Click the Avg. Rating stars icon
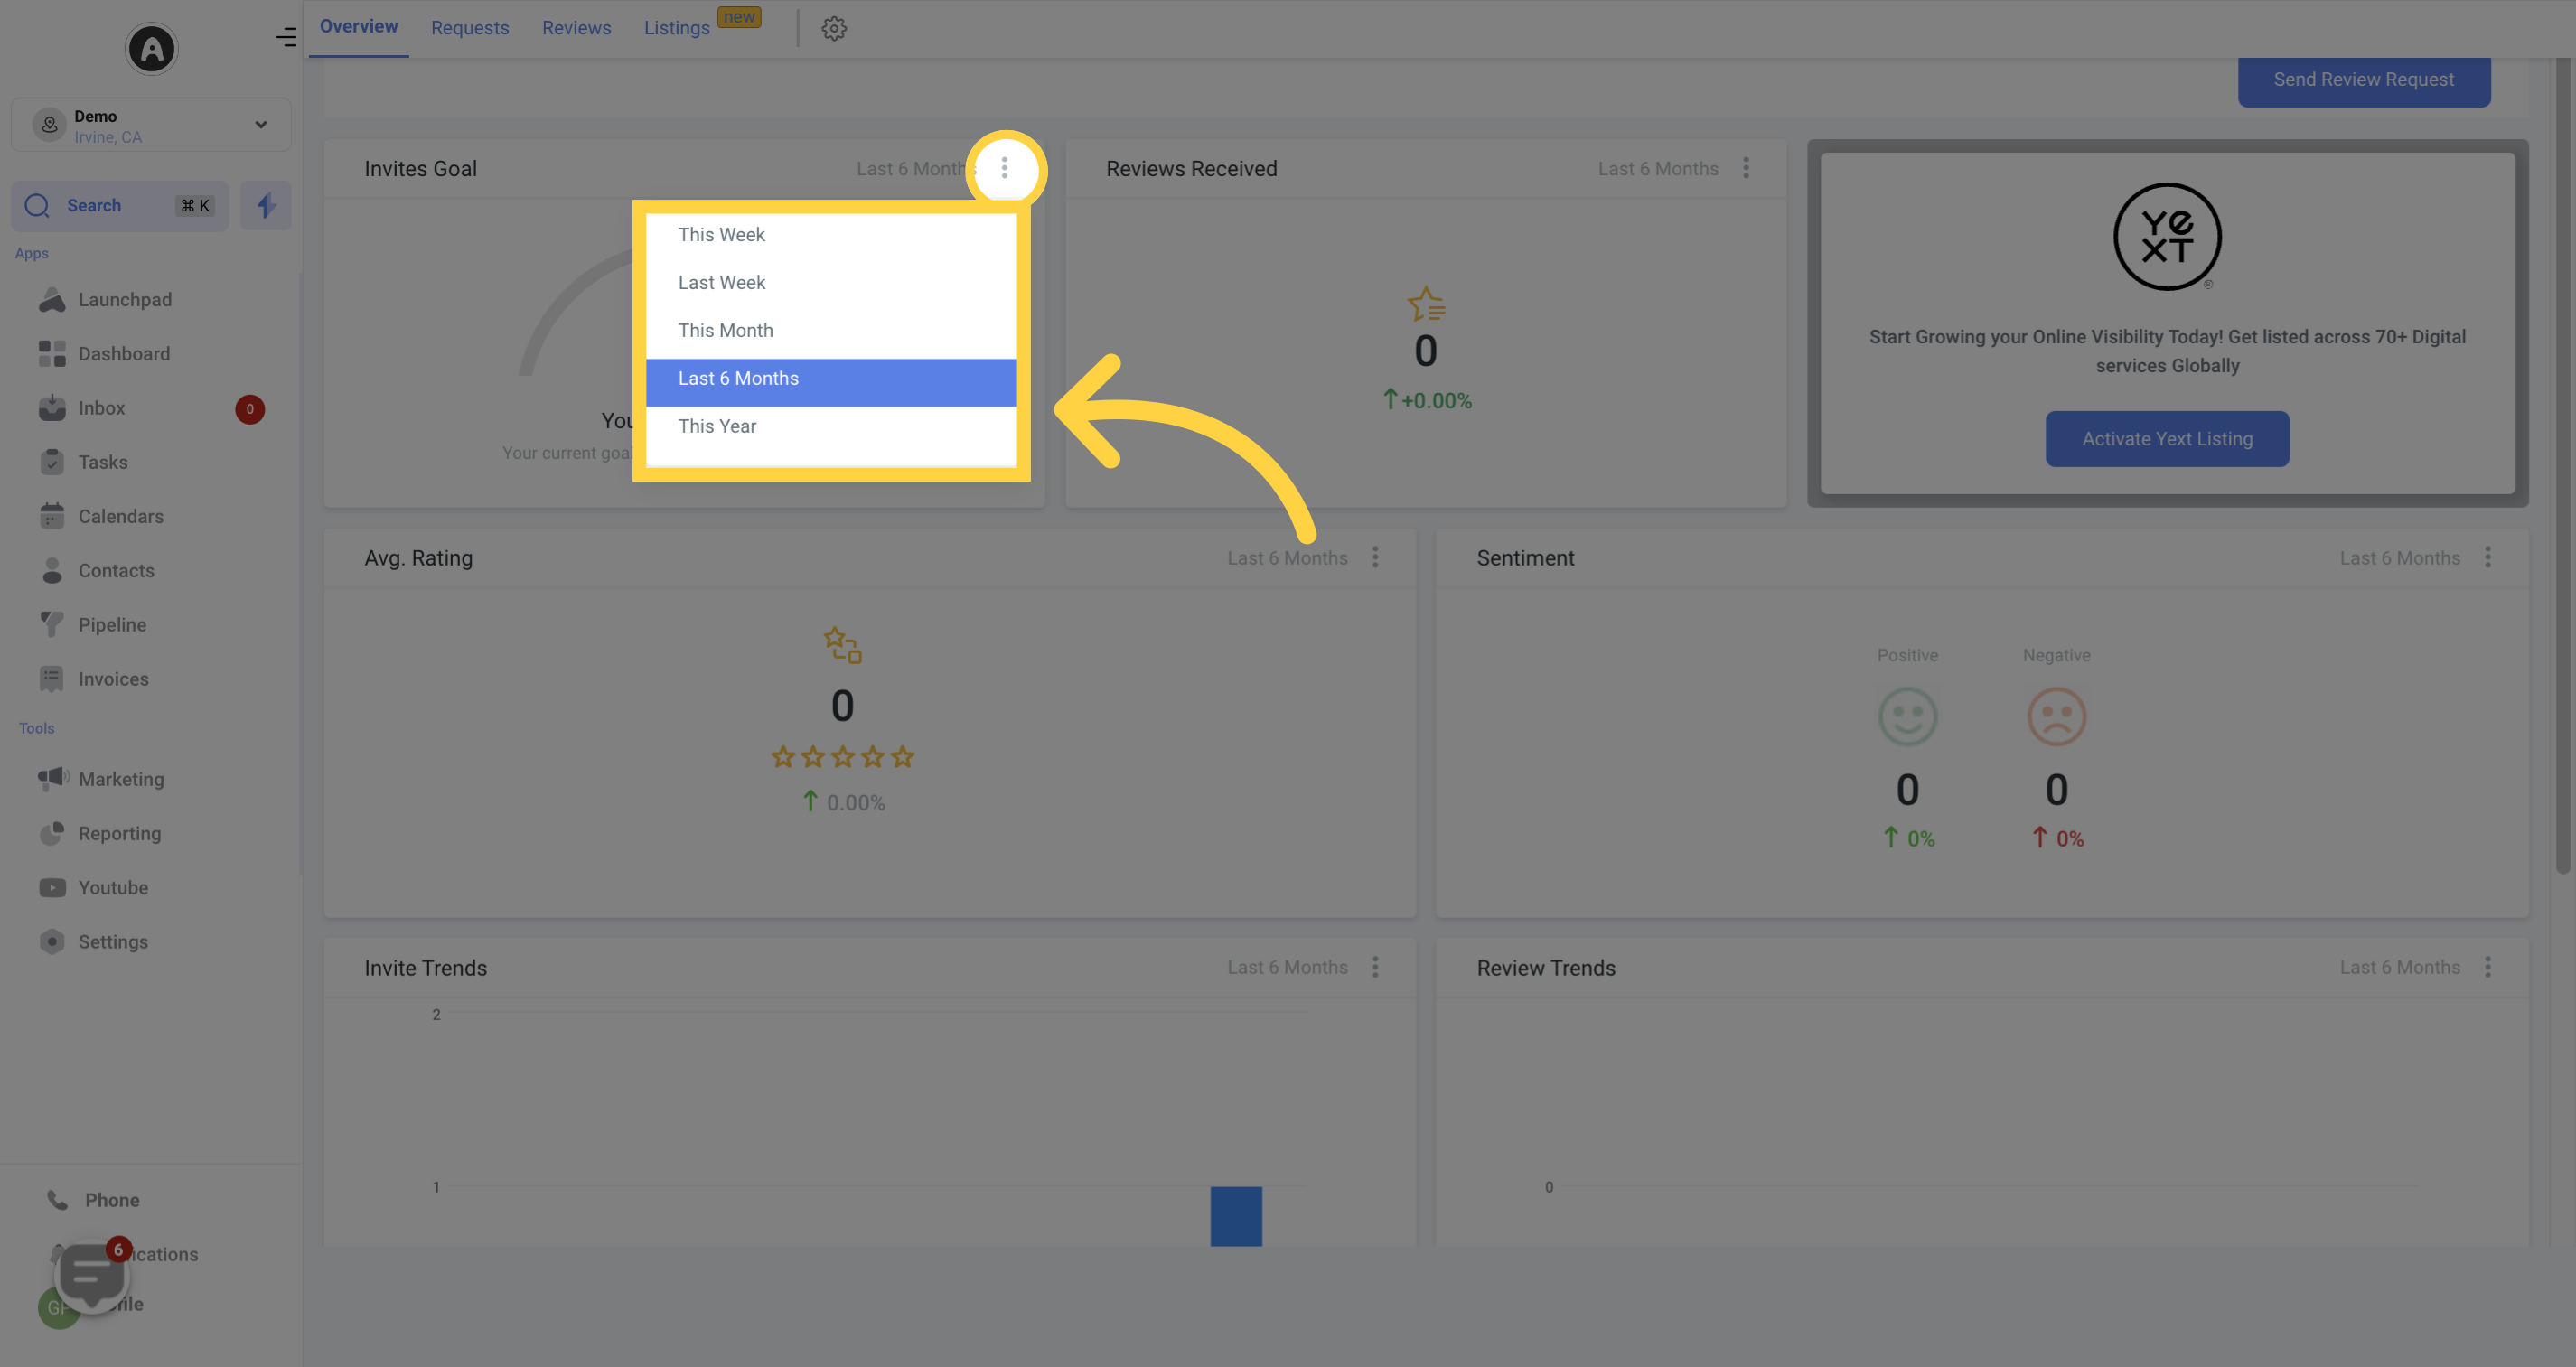Viewport: 2576px width, 1367px height. tap(843, 645)
